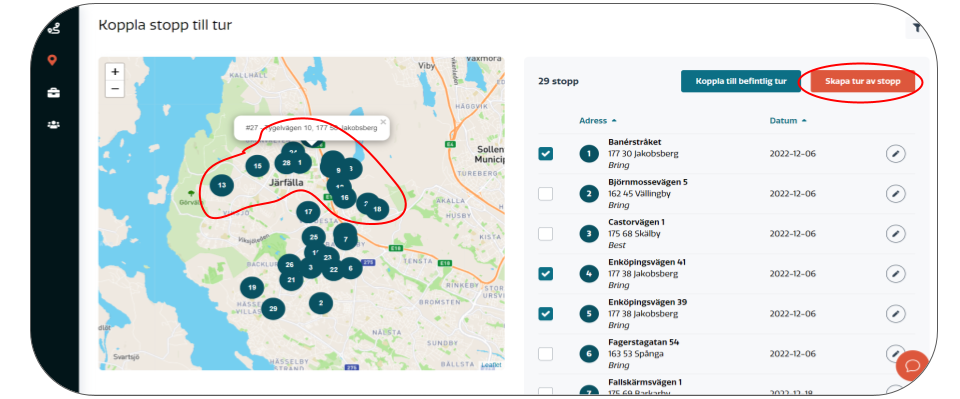This screenshot has height=399, width=960.
Task: Zoom in on the map
Action: point(114,71)
